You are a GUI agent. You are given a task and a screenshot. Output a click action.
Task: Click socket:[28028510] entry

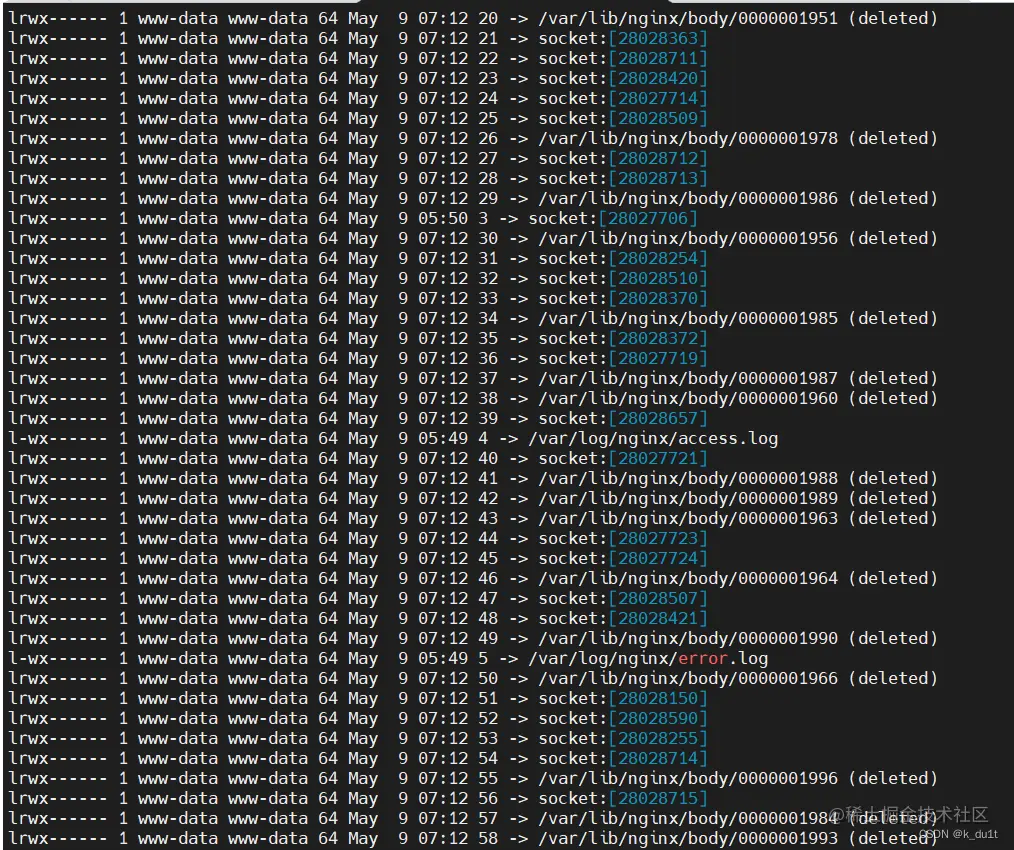tap(623, 279)
